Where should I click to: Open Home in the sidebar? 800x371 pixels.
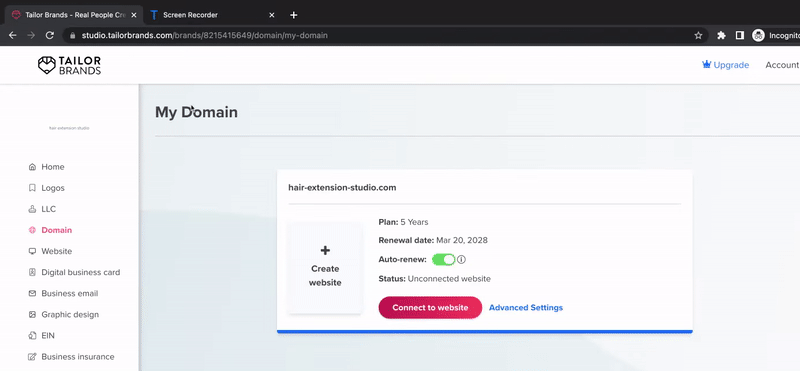(x=53, y=167)
